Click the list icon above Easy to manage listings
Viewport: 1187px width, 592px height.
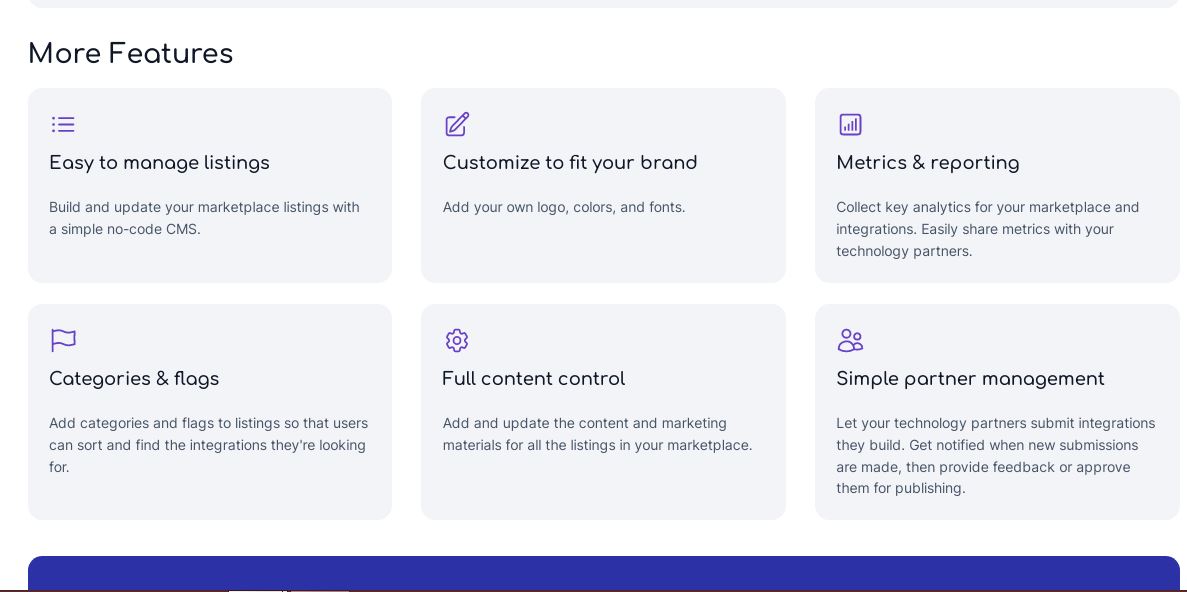click(x=63, y=124)
